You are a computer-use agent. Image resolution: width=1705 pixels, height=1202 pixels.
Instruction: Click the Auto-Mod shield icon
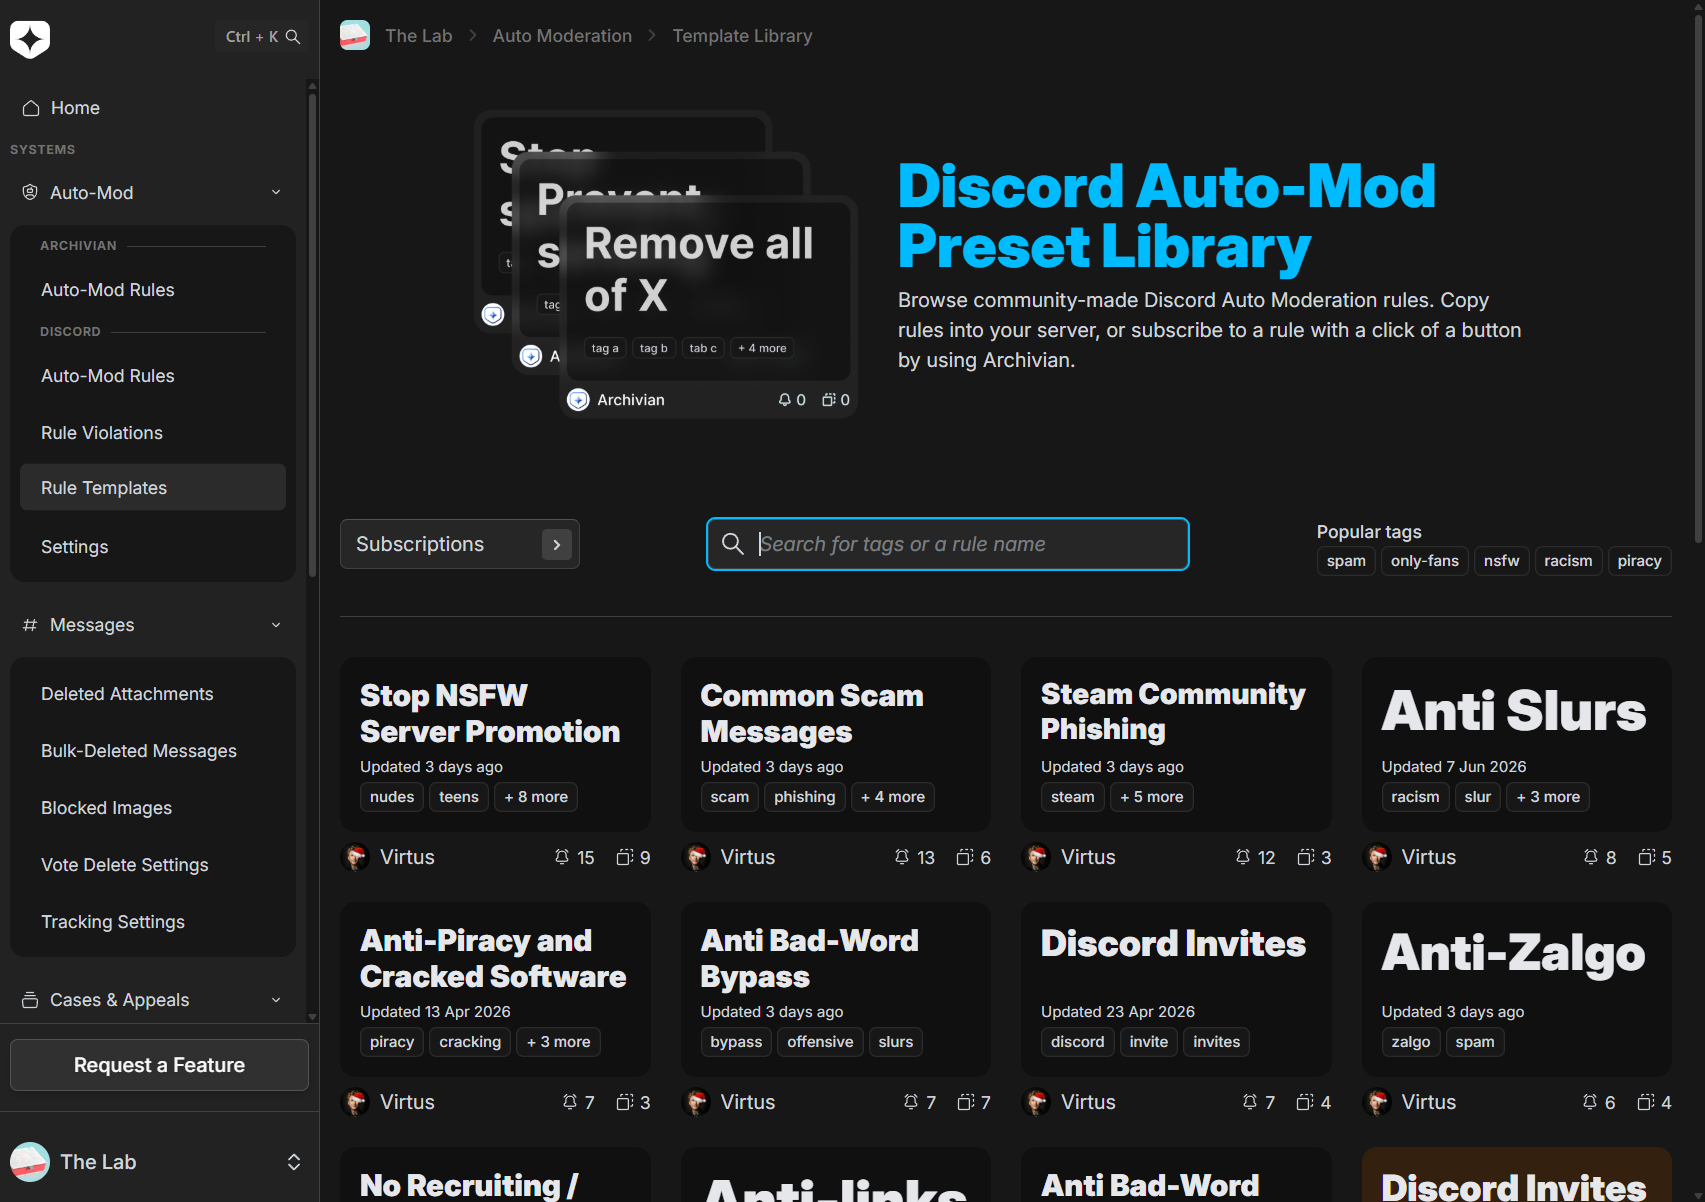[x=30, y=192]
